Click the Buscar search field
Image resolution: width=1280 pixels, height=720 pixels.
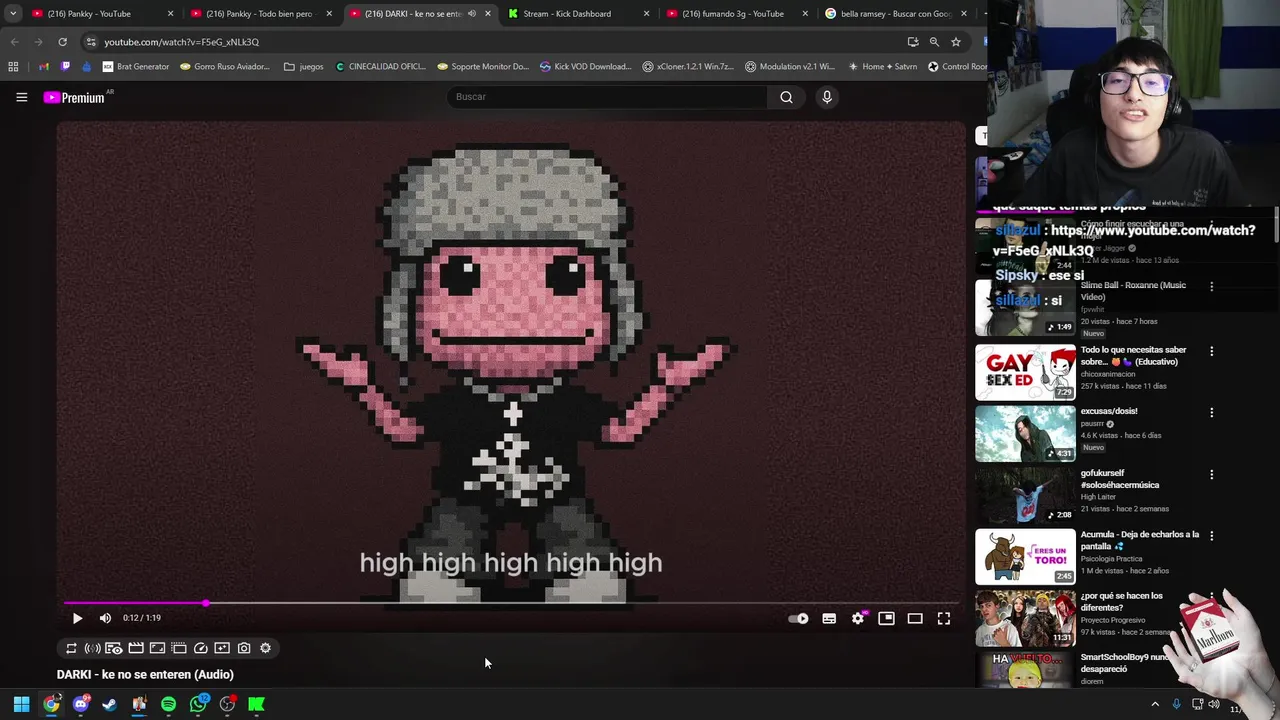606,97
